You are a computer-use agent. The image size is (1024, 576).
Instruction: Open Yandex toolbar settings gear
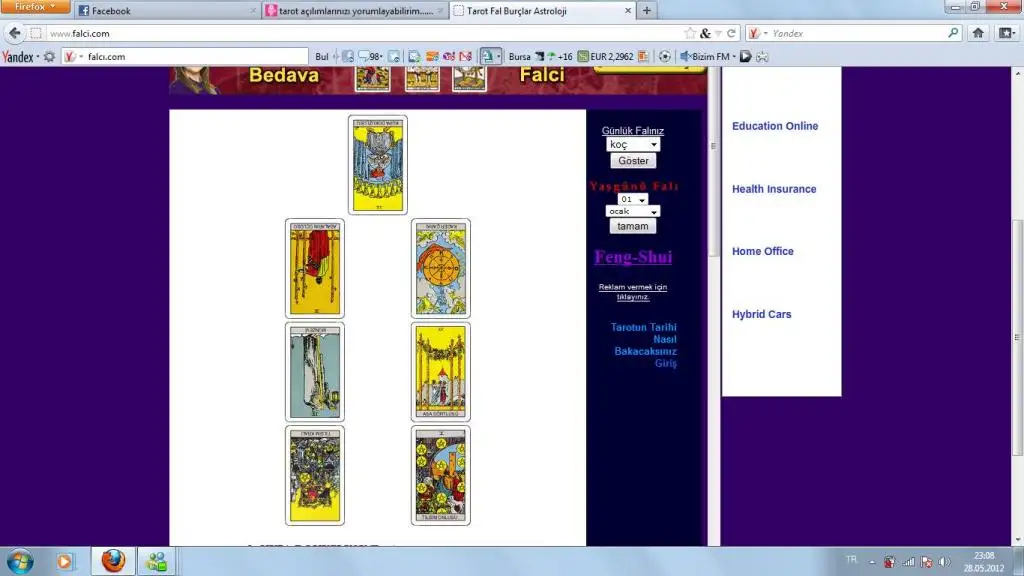49,57
